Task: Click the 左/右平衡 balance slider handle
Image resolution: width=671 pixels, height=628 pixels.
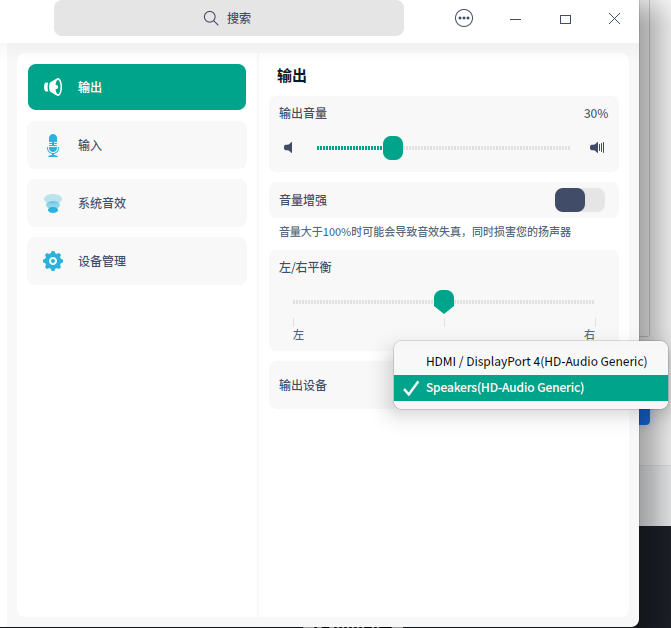Action: [x=444, y=302]
